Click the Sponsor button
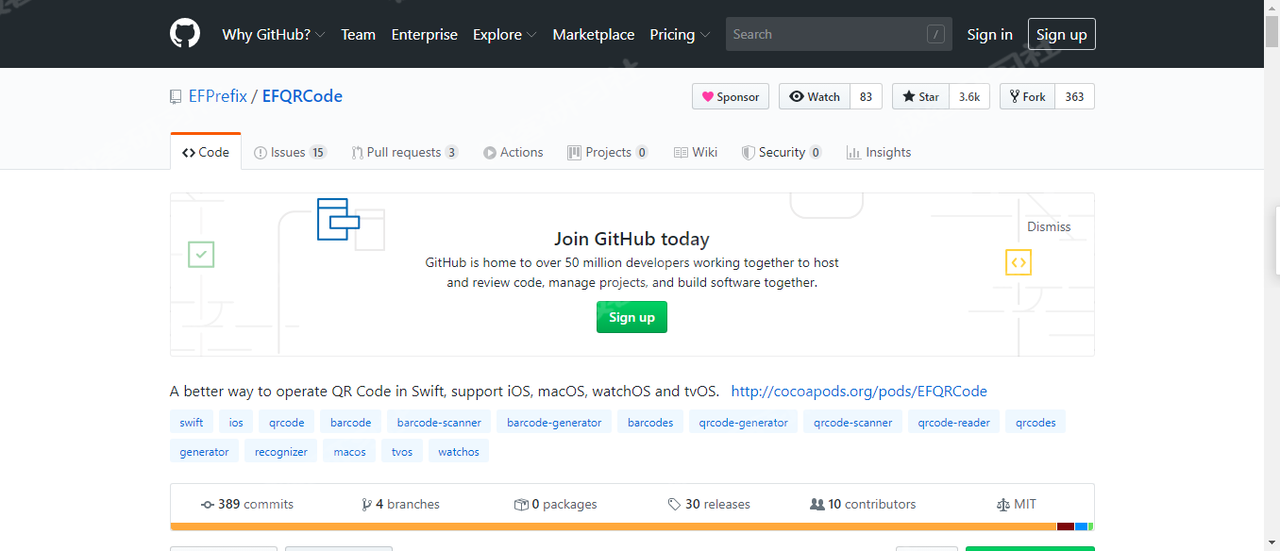 click(x=731, y=97)
